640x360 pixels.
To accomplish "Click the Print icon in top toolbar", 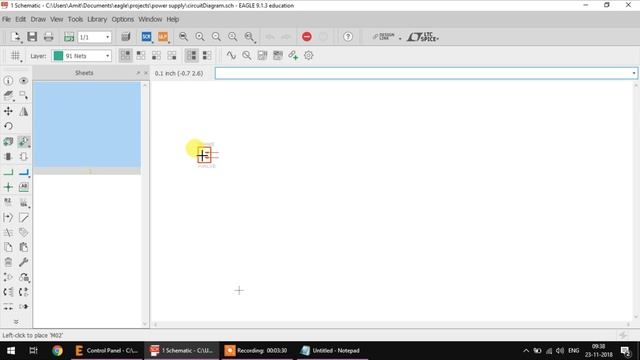I will click(x=48, y=37).
